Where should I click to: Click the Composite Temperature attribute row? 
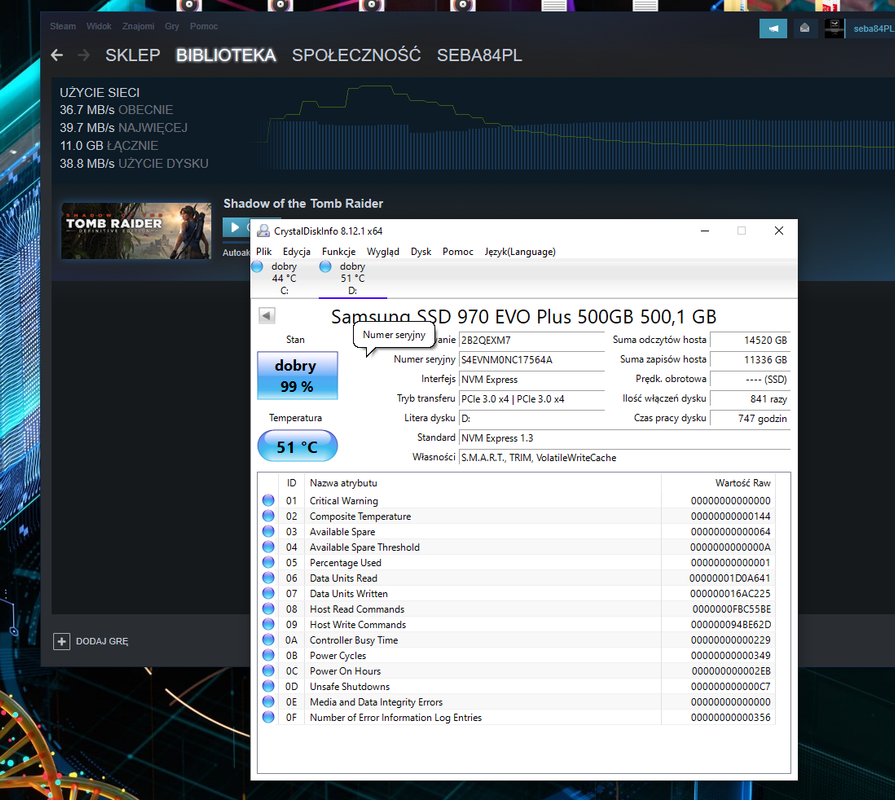tap(517, 516)
